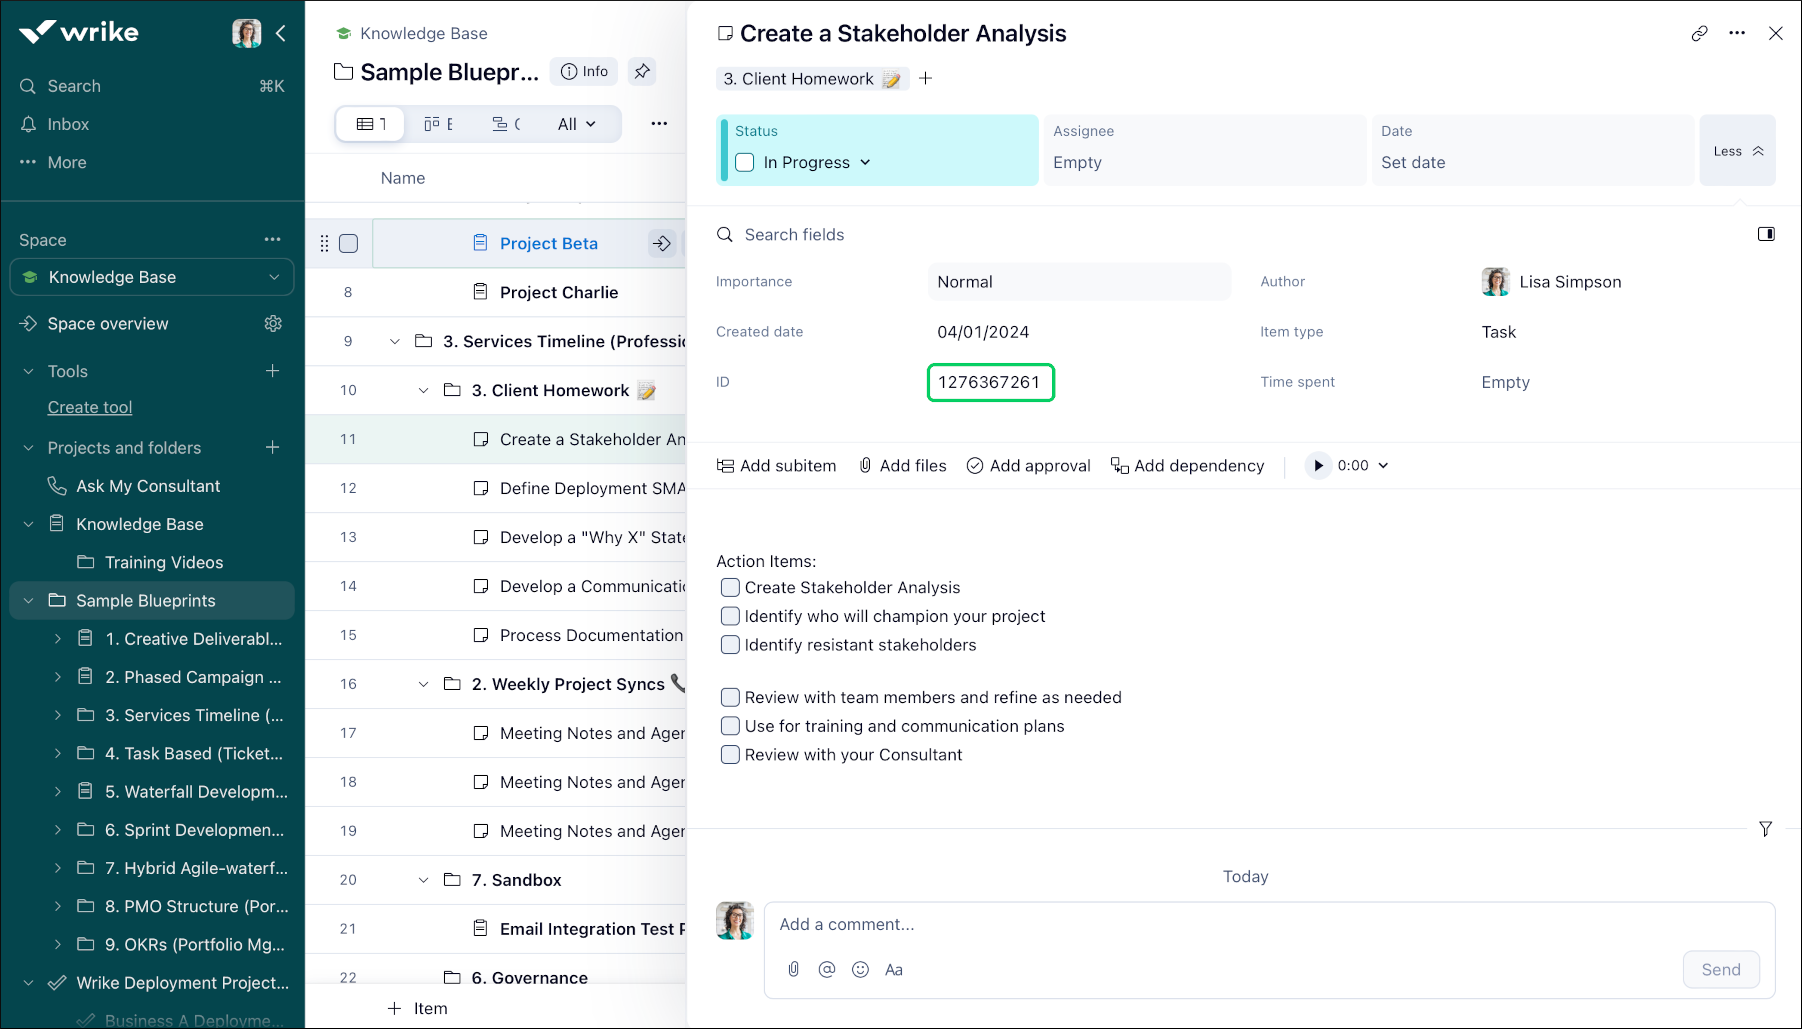The height and width of the screenshot is (1029, 1802).
Task: Copy task permalink with link icon
Action: pyautogui.click(x=1699, y=33)
